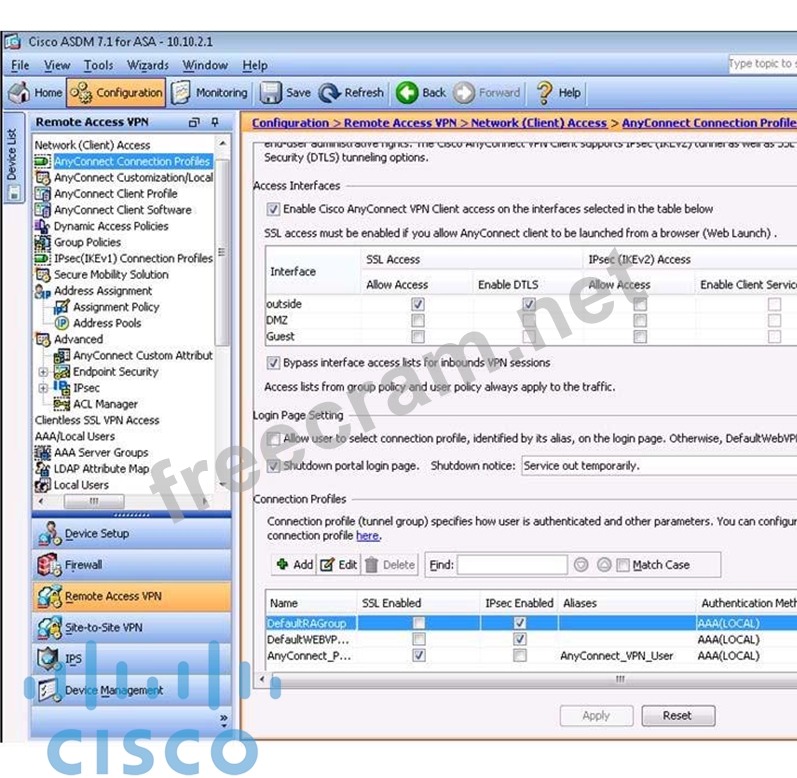Open the Firewall section in the left pane
The image size is (797, 778).
83,565
